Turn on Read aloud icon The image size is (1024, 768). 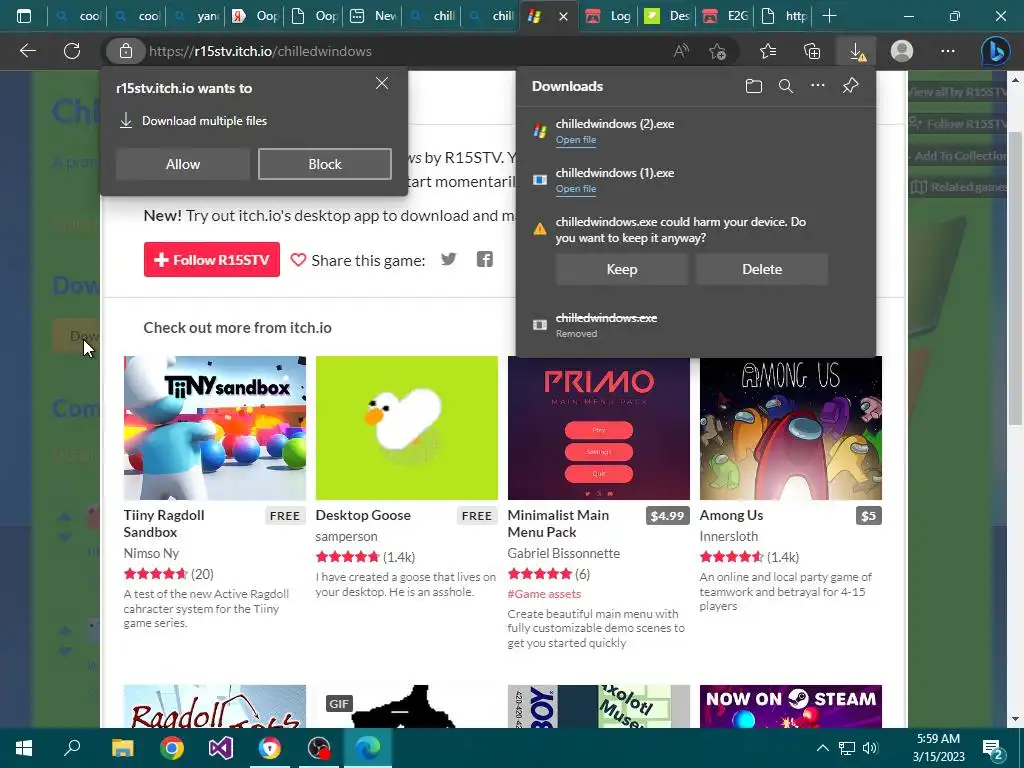(680, 52)
